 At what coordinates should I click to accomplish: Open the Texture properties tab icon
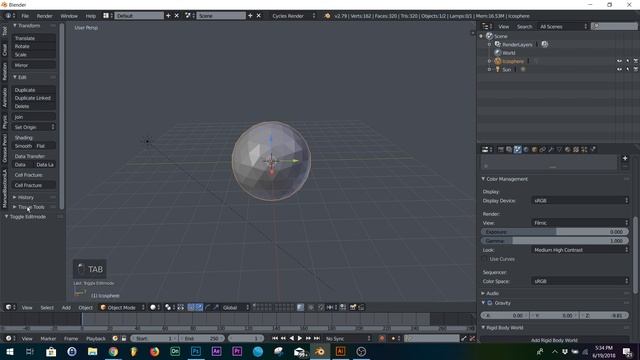[576, 149]
